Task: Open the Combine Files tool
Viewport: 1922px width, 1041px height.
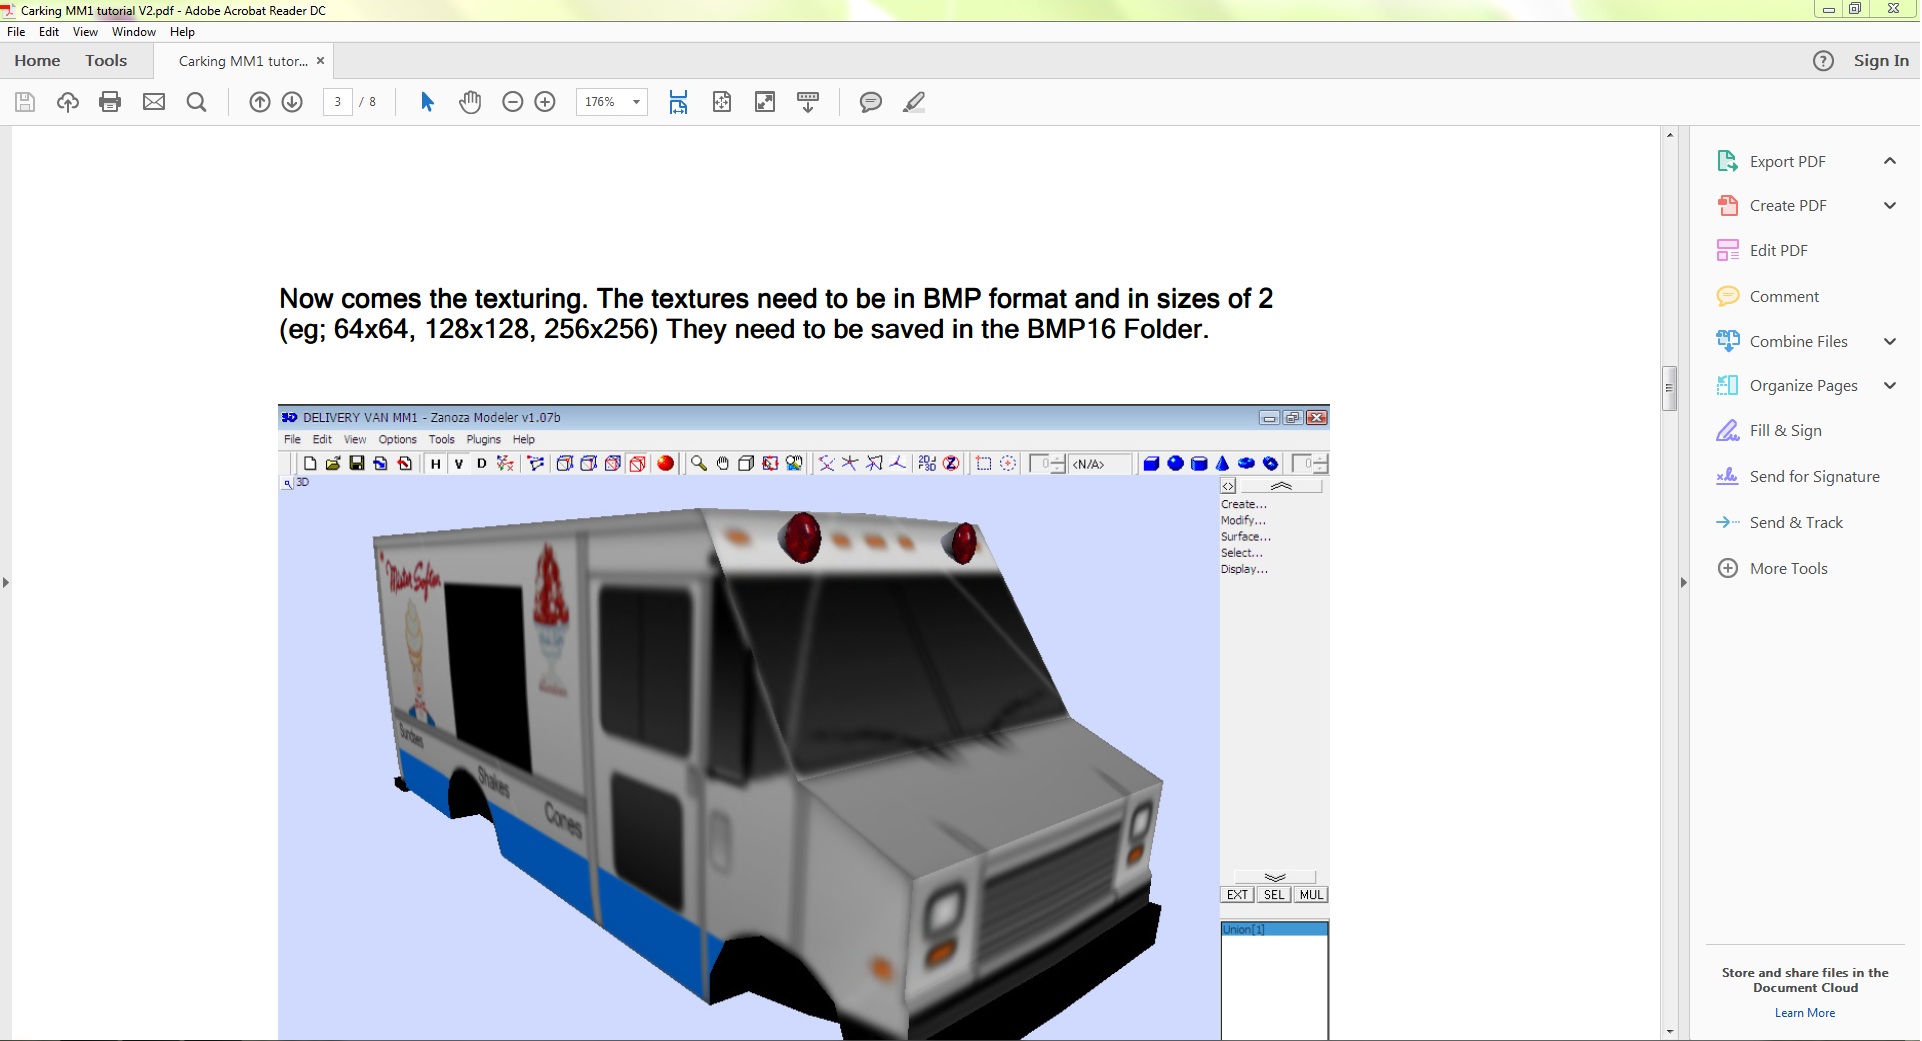Action: click(x=1782, y=341)
